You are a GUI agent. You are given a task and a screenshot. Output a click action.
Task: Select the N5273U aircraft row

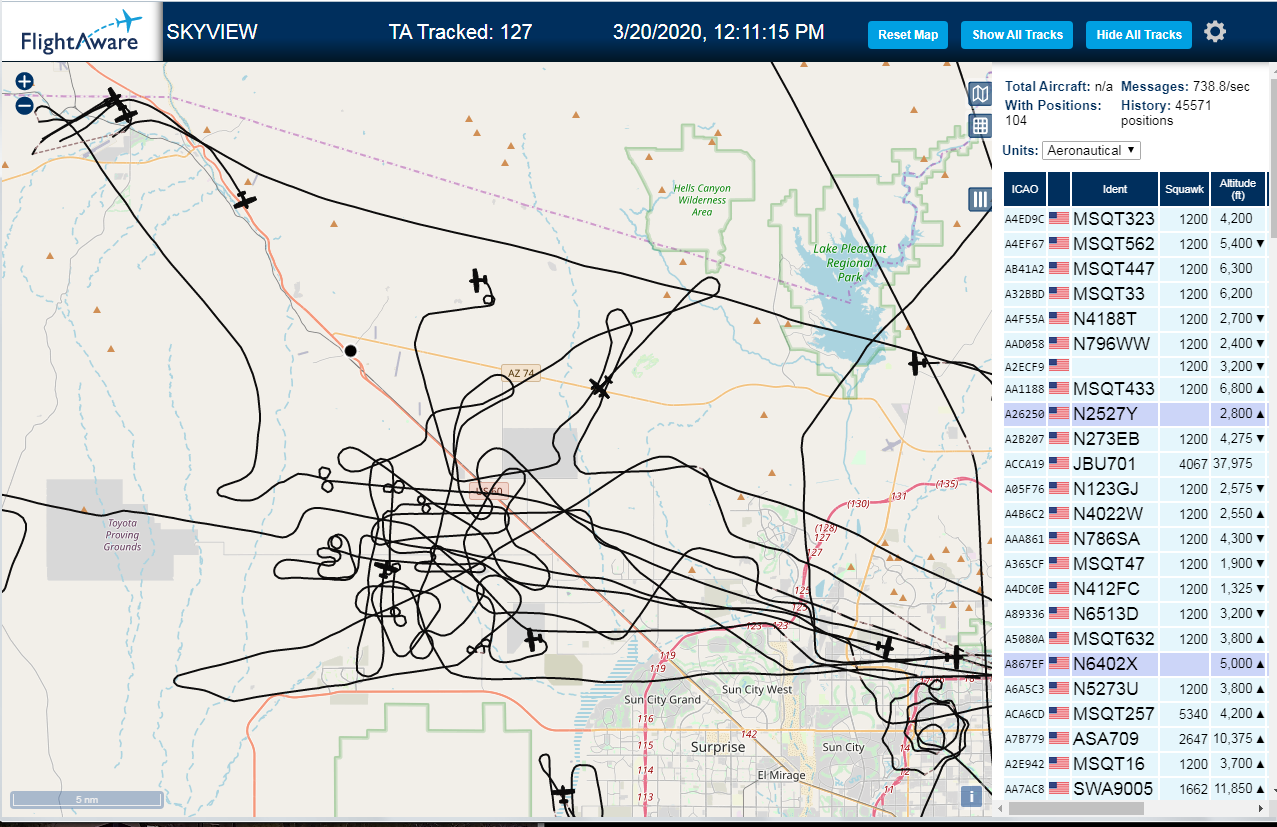(1136, 689)
